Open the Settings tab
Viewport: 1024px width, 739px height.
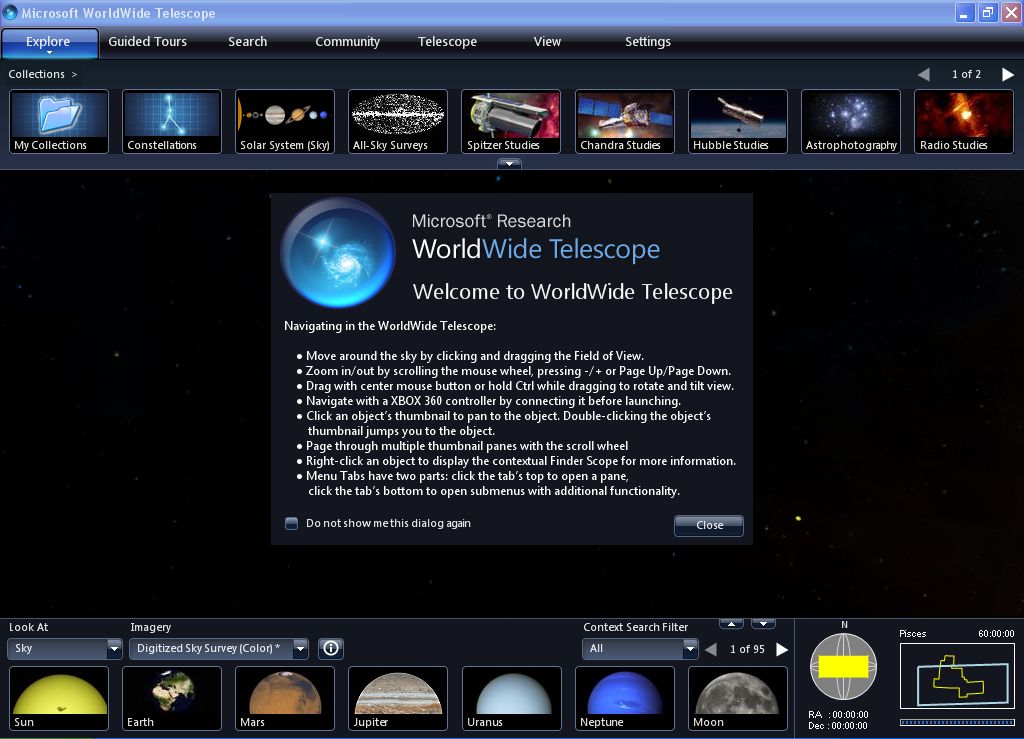click(x=648, y=41)
